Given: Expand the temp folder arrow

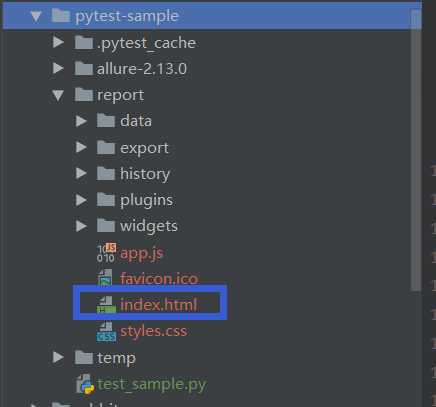Looking at the screenshot, I should click(x=59, y=357).
